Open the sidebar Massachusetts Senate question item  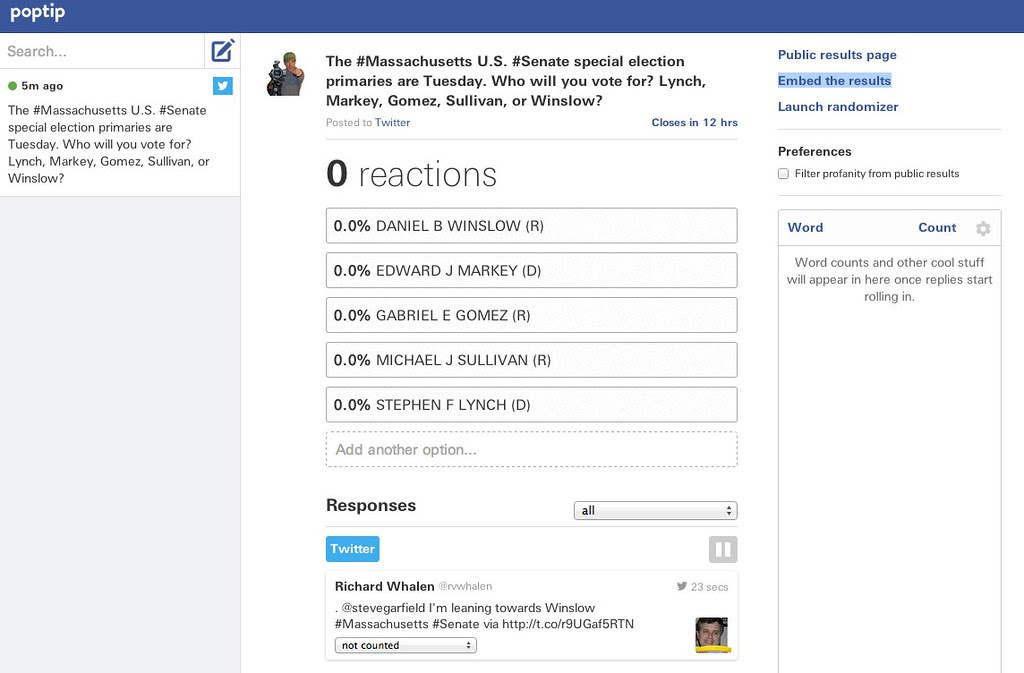[120, 133]
